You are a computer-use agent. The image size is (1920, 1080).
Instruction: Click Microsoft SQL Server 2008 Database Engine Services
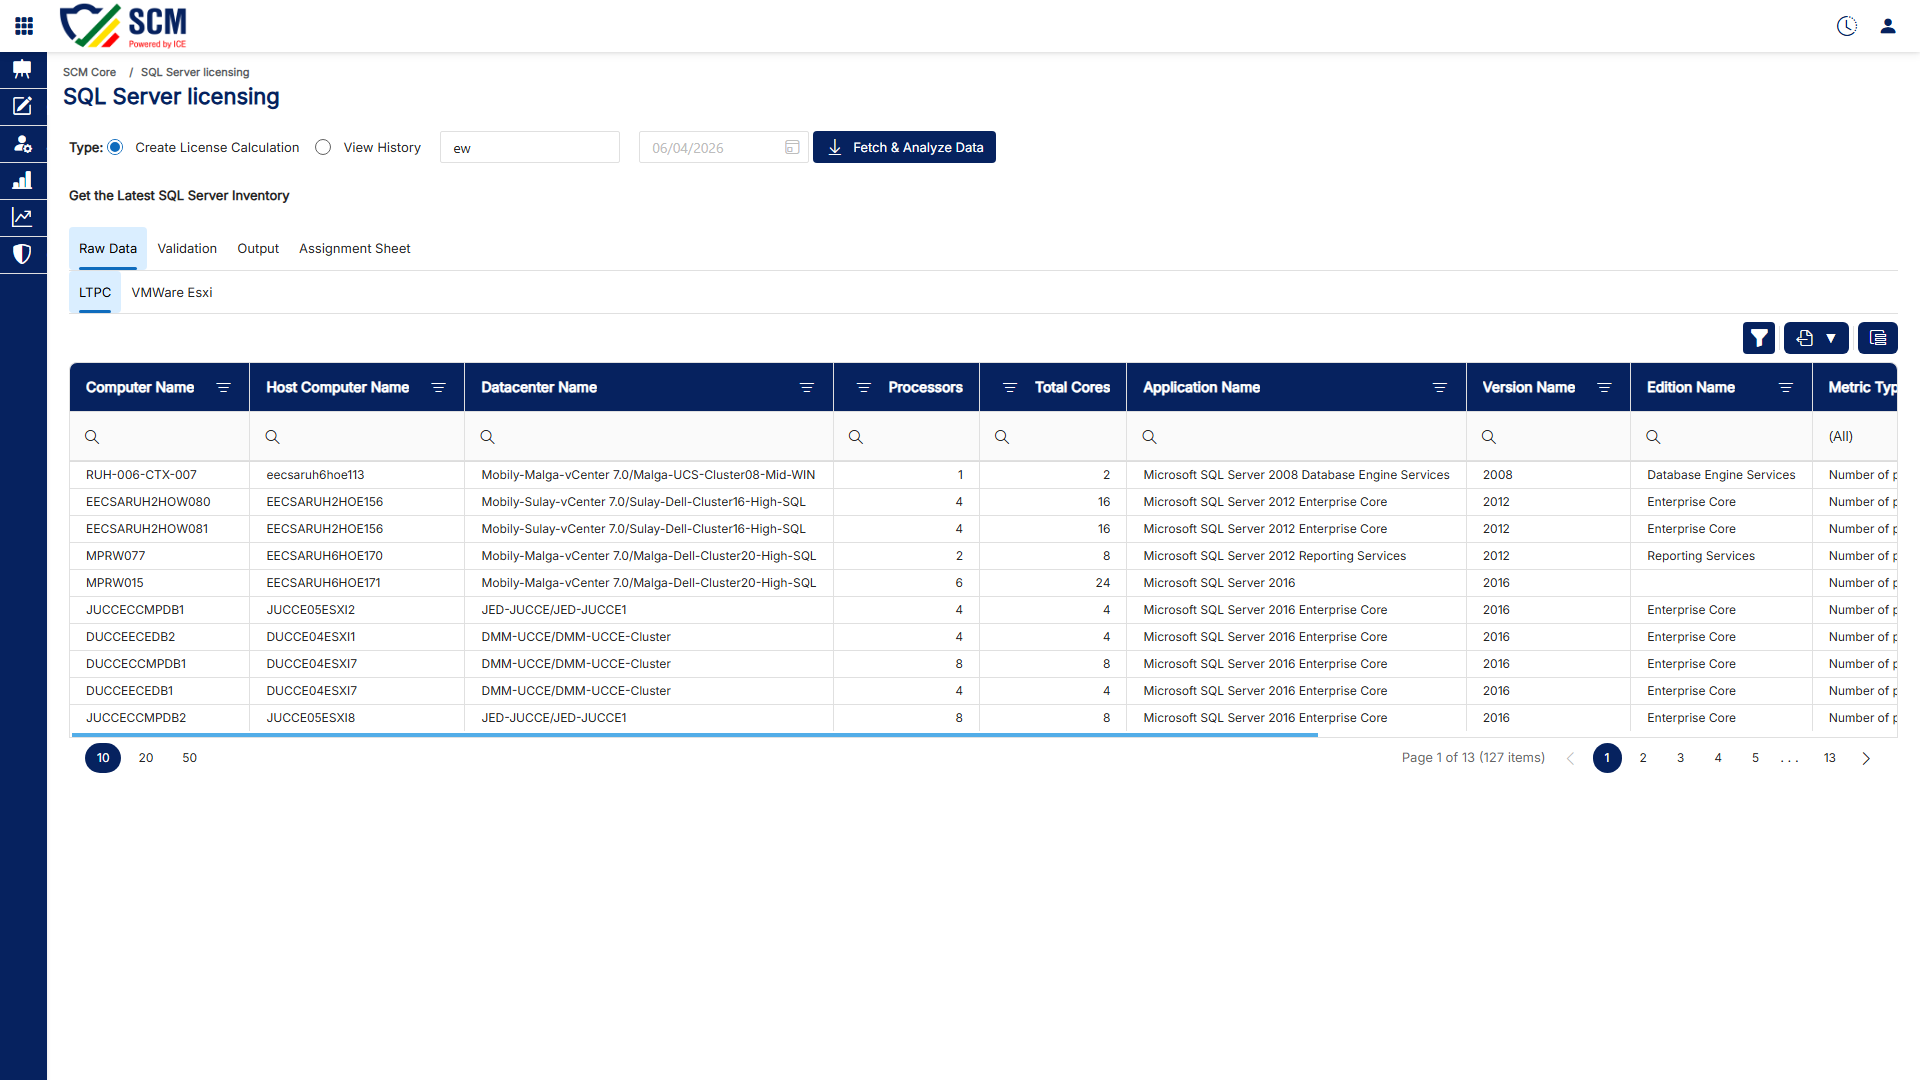tap(1296, 475)
